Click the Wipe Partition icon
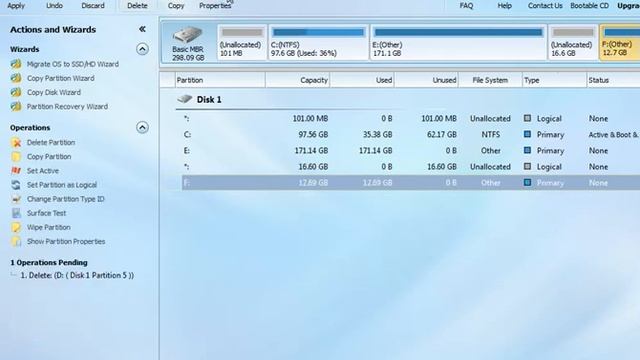 (x=16, y=227)
